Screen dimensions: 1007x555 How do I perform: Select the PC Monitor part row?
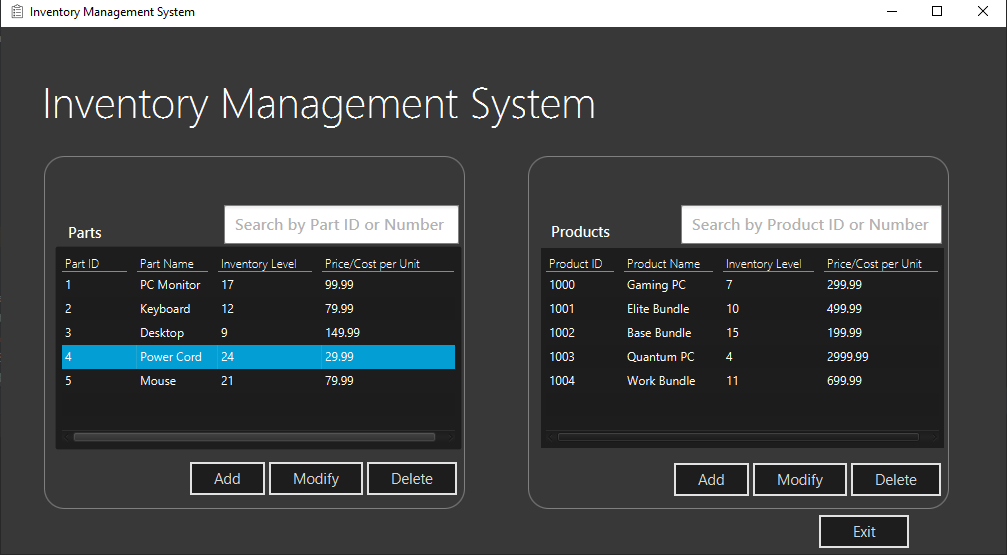[x=258, y=285]
